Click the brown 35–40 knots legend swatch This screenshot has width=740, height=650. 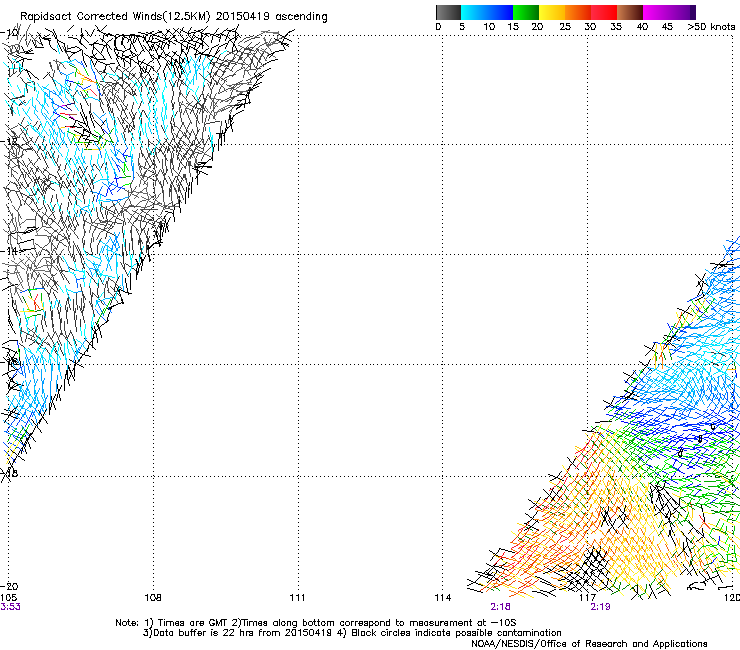coord(630,12)
